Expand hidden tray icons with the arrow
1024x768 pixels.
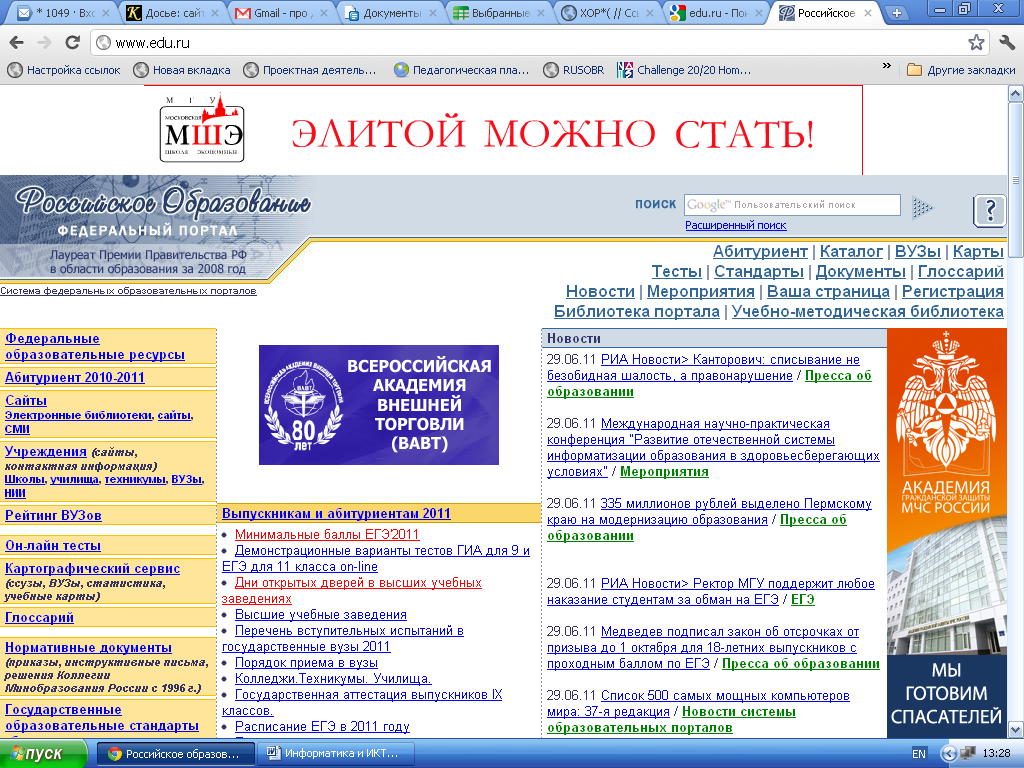point(948,754)
